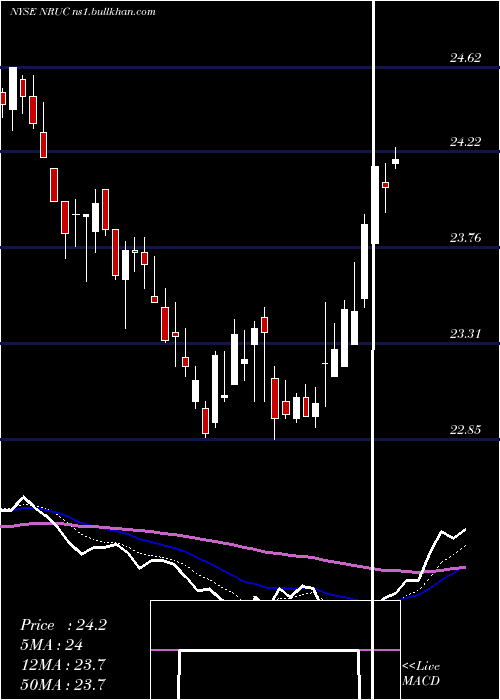The height and width of the screenshot is (700, 500).
Task: Click the 24.22 price level label
Action: pyautogui.click(x=466, y=142)
